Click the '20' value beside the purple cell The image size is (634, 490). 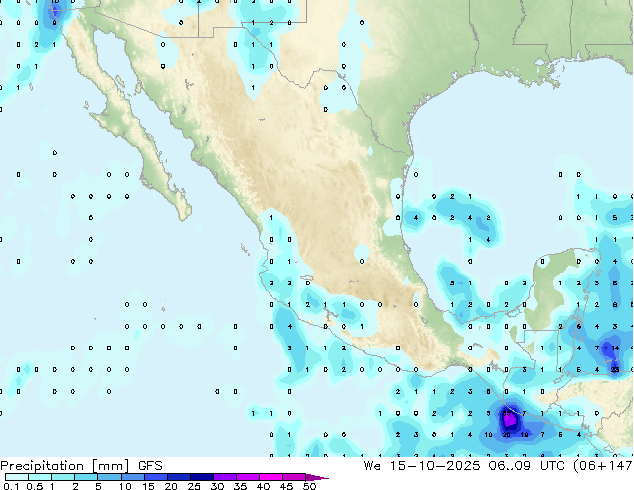coord(507,435)
